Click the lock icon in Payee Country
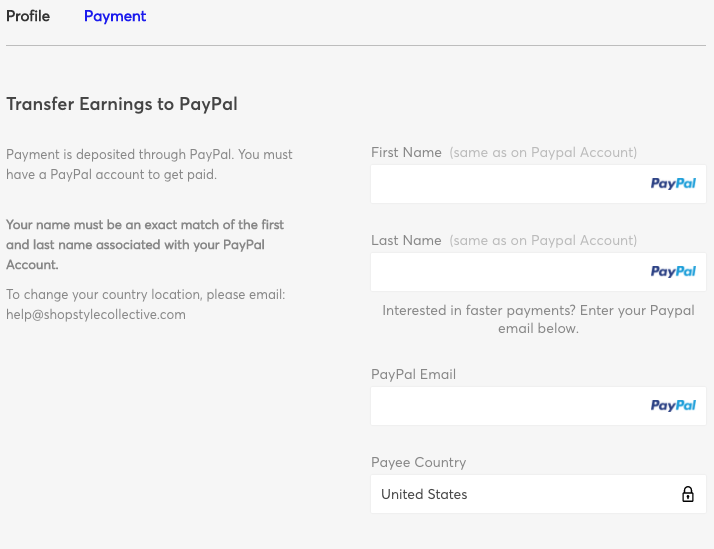 point(688,494)
